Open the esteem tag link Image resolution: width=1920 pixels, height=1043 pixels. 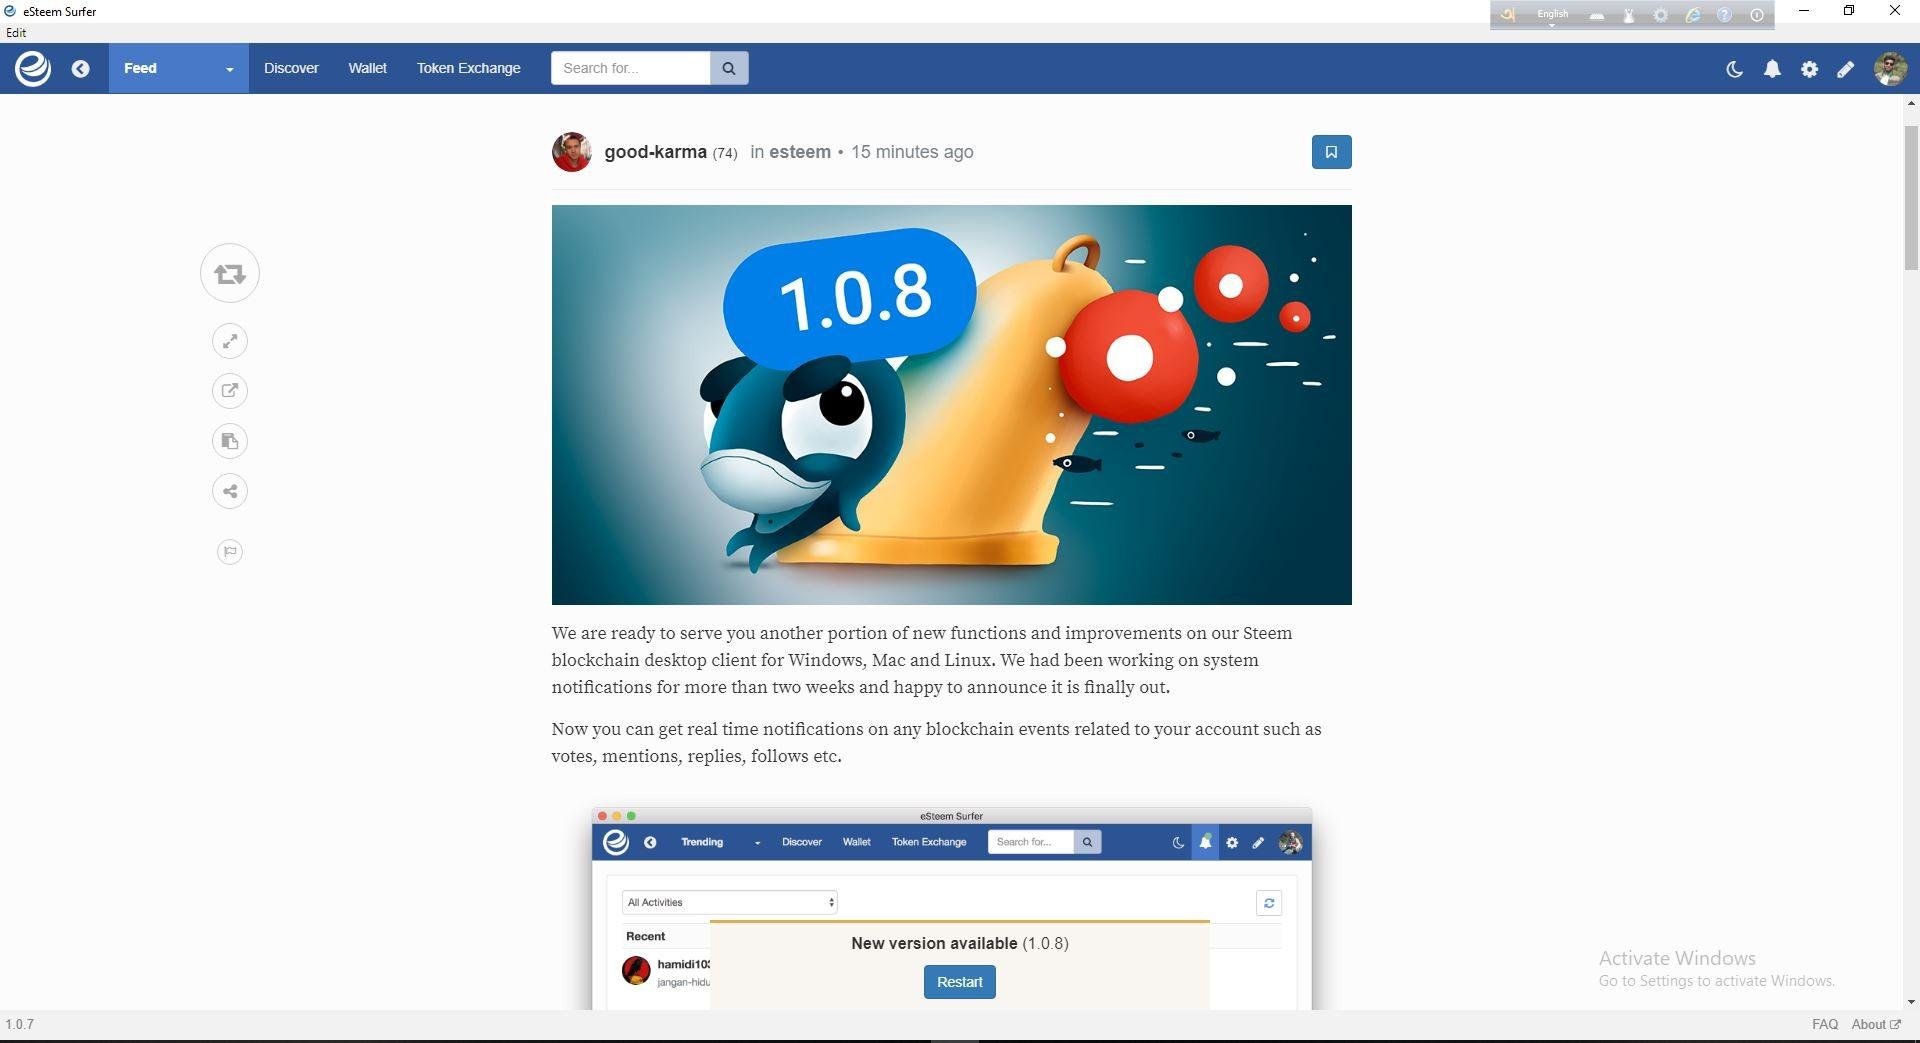coord(799,152)
